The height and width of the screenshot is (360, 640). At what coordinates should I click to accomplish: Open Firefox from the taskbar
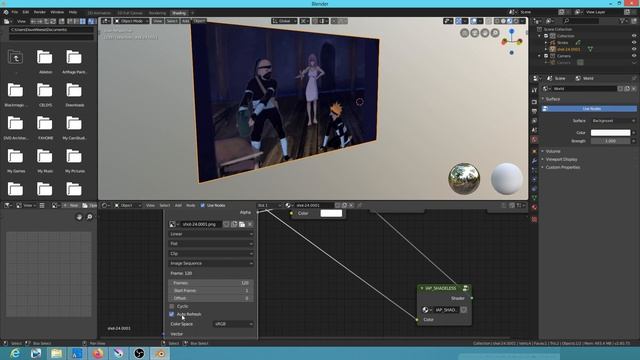tap(98, 353)
